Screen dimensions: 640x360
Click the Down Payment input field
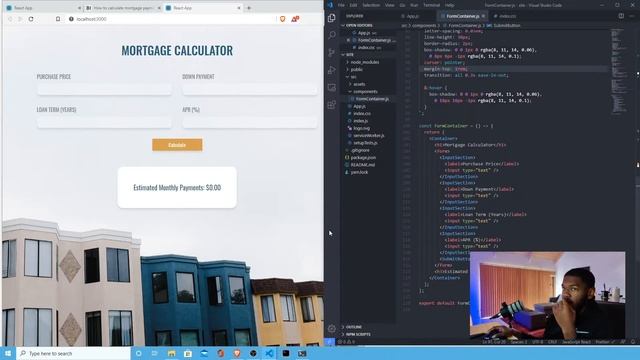[x=250, y=89]
